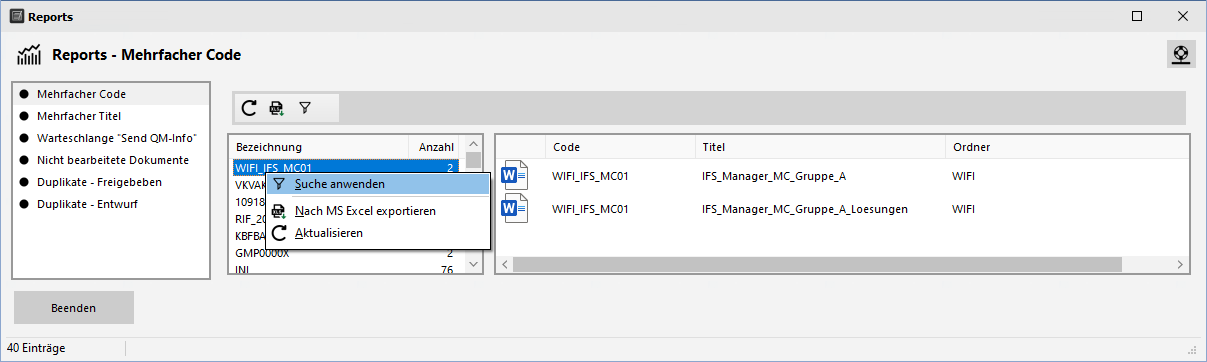Click the Excel export toolbar icon
This screenshot has height=362, width=1207.
277,108
